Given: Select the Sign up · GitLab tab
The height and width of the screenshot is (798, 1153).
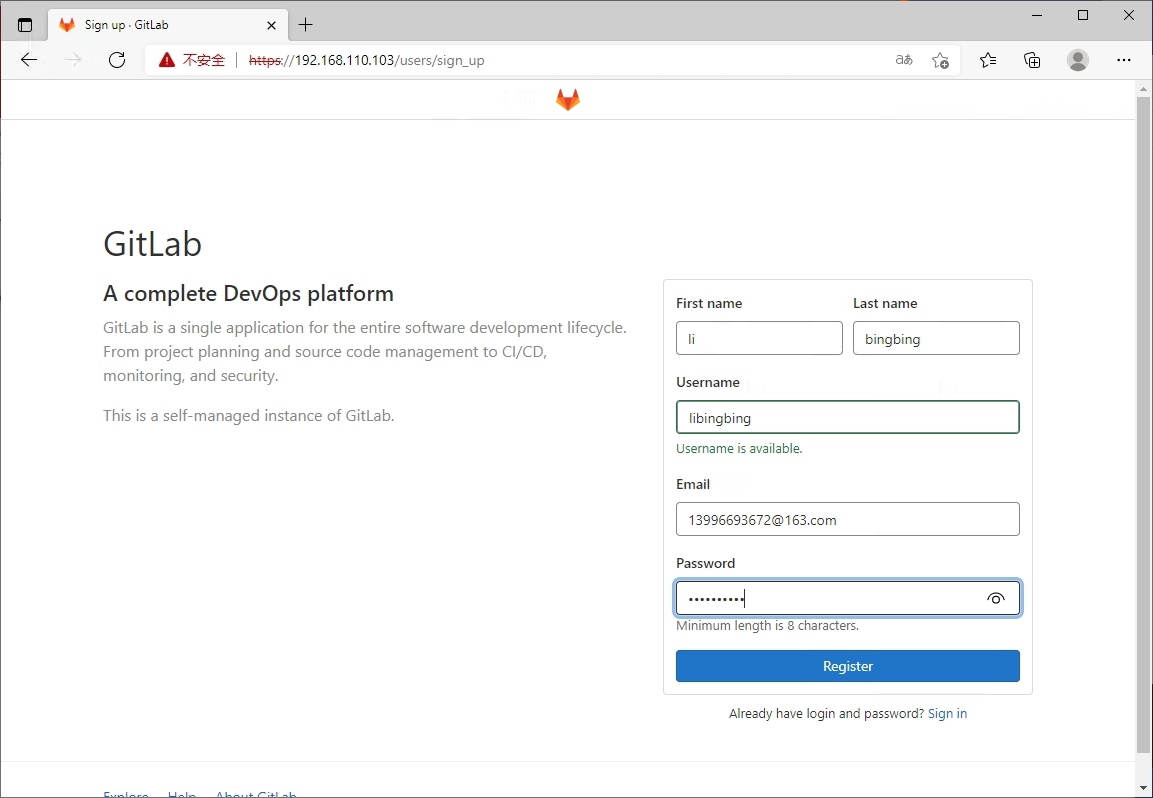Looking at the screenshot, I should (168, 25).
